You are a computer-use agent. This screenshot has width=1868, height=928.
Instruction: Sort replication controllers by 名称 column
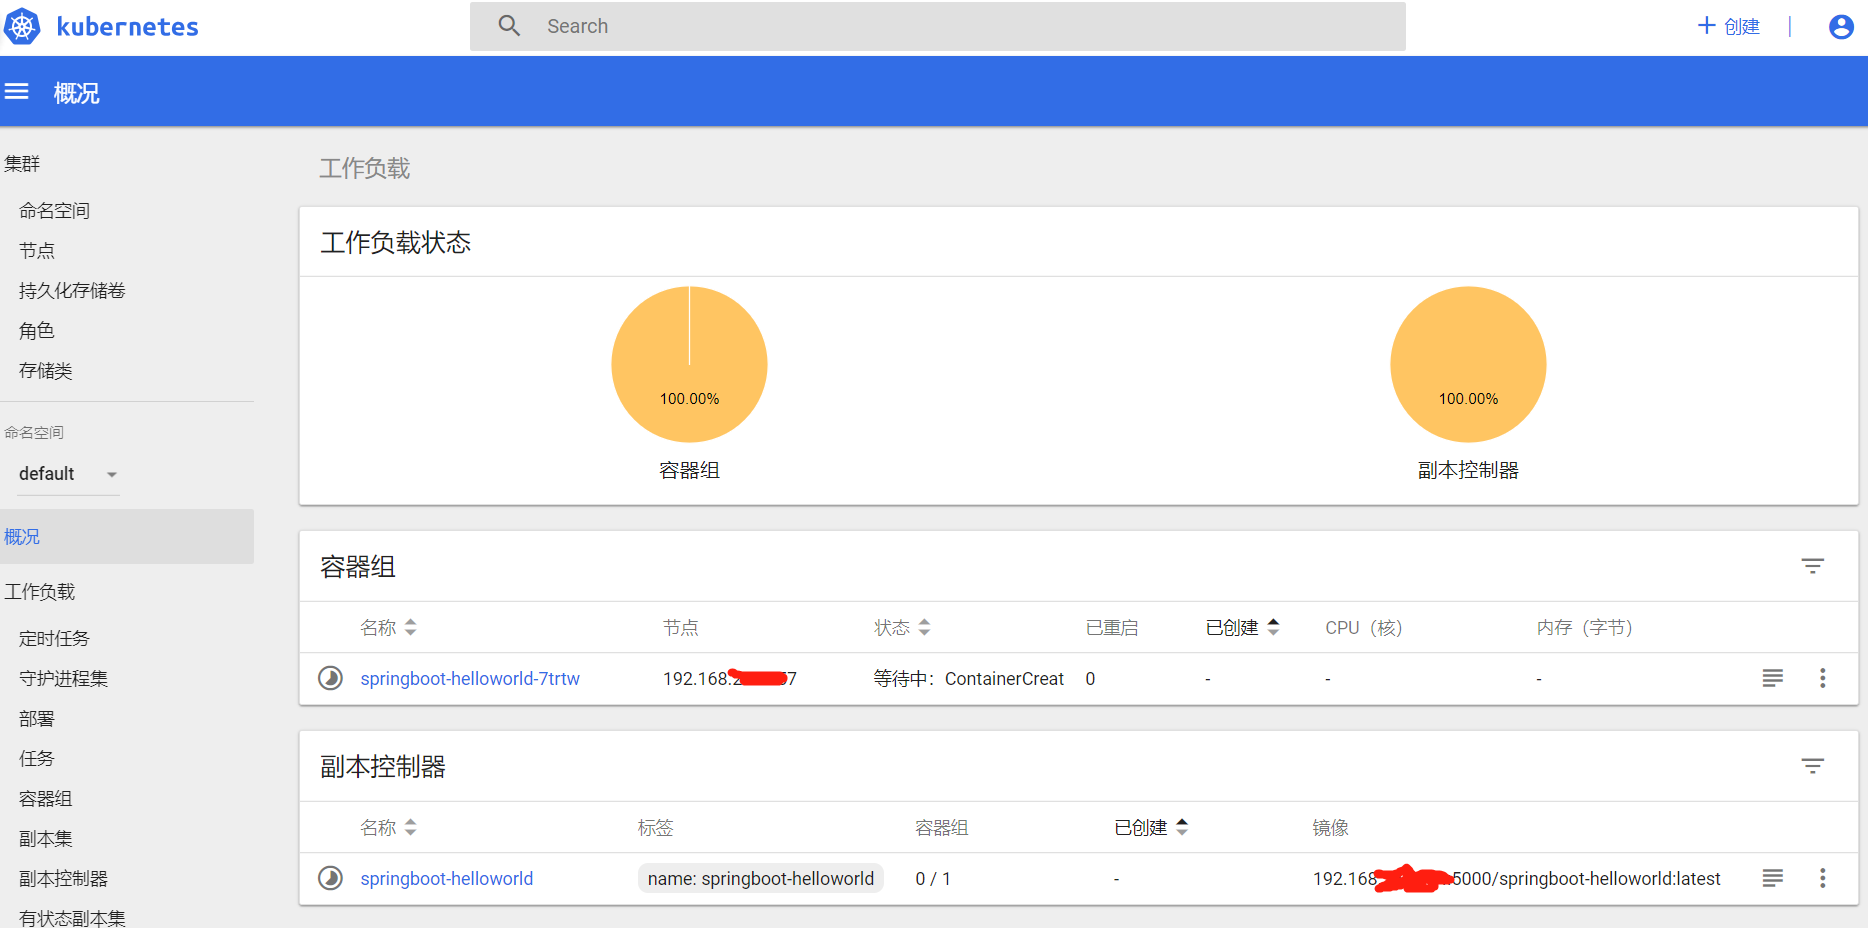(x=388, y=828)
